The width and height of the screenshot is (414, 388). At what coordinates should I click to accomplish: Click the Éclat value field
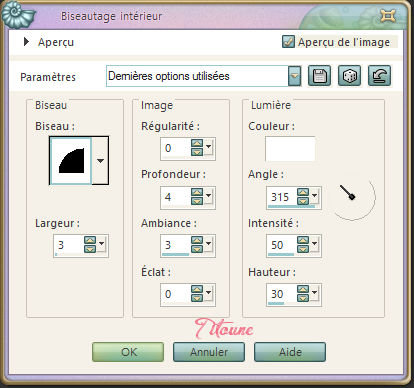tap(176, 294)
